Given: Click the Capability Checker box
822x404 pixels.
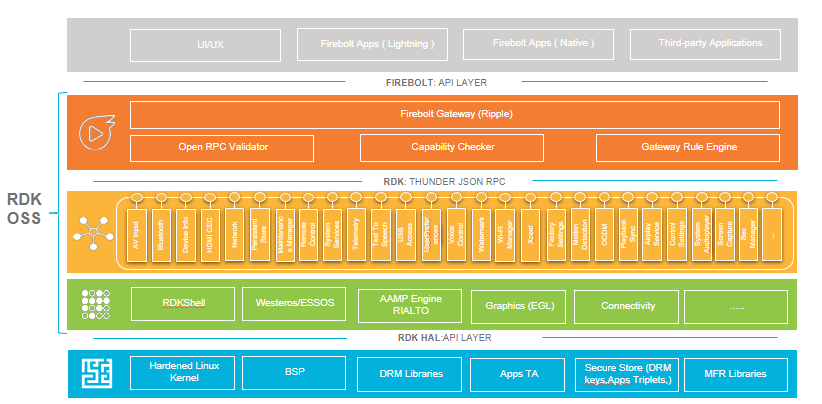Looking at the screenshot, I should tap(452, 148).
